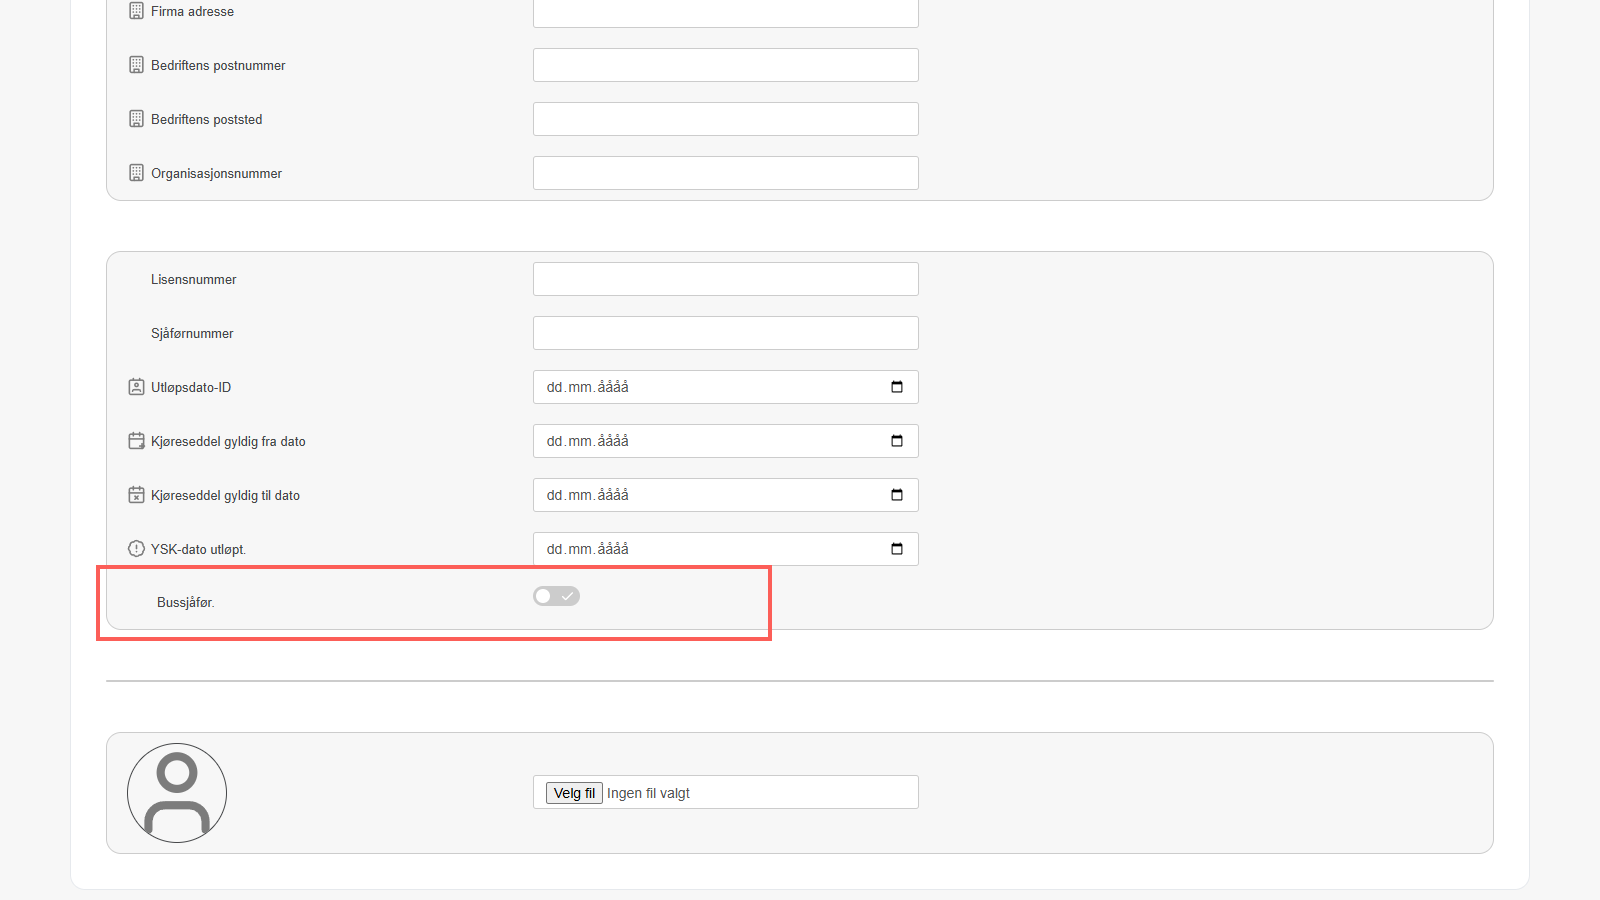Click the ID badge icon beside Utløpsdato-ID

point(137,387)
